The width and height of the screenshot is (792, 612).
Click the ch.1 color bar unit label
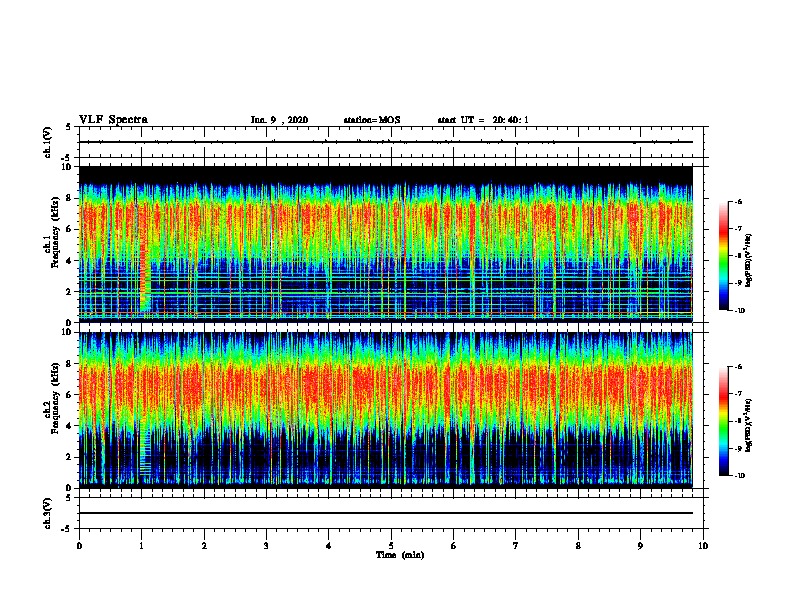pyautogui.click(x=749, y=260)
